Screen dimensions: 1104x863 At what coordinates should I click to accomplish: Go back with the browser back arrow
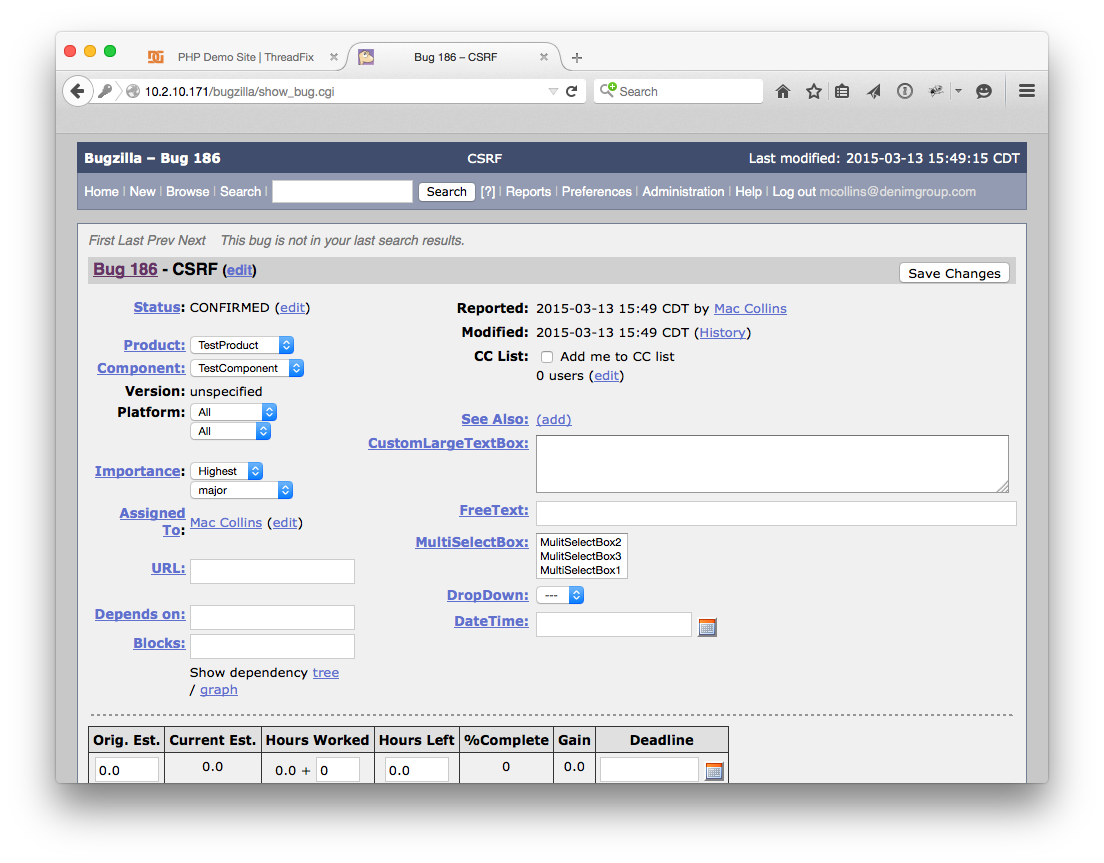pos(77,91)
